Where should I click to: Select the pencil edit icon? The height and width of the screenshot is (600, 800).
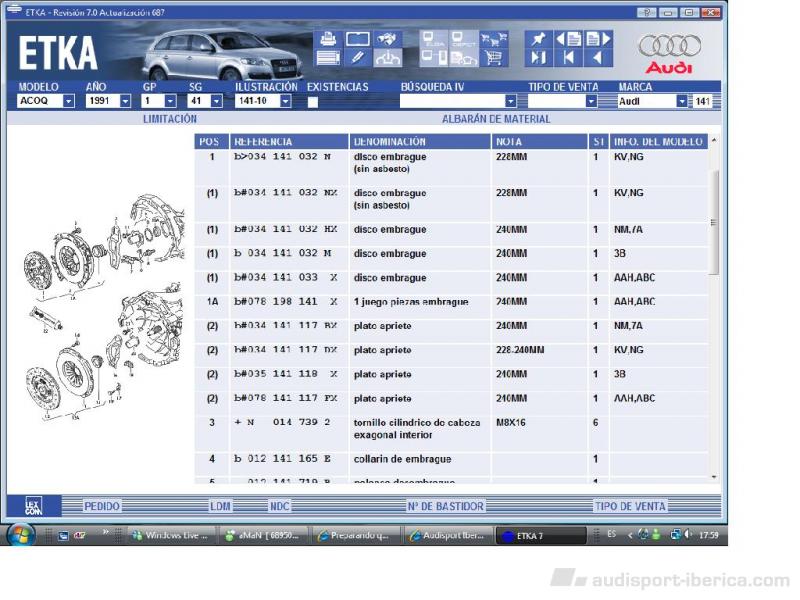point(357,58)
